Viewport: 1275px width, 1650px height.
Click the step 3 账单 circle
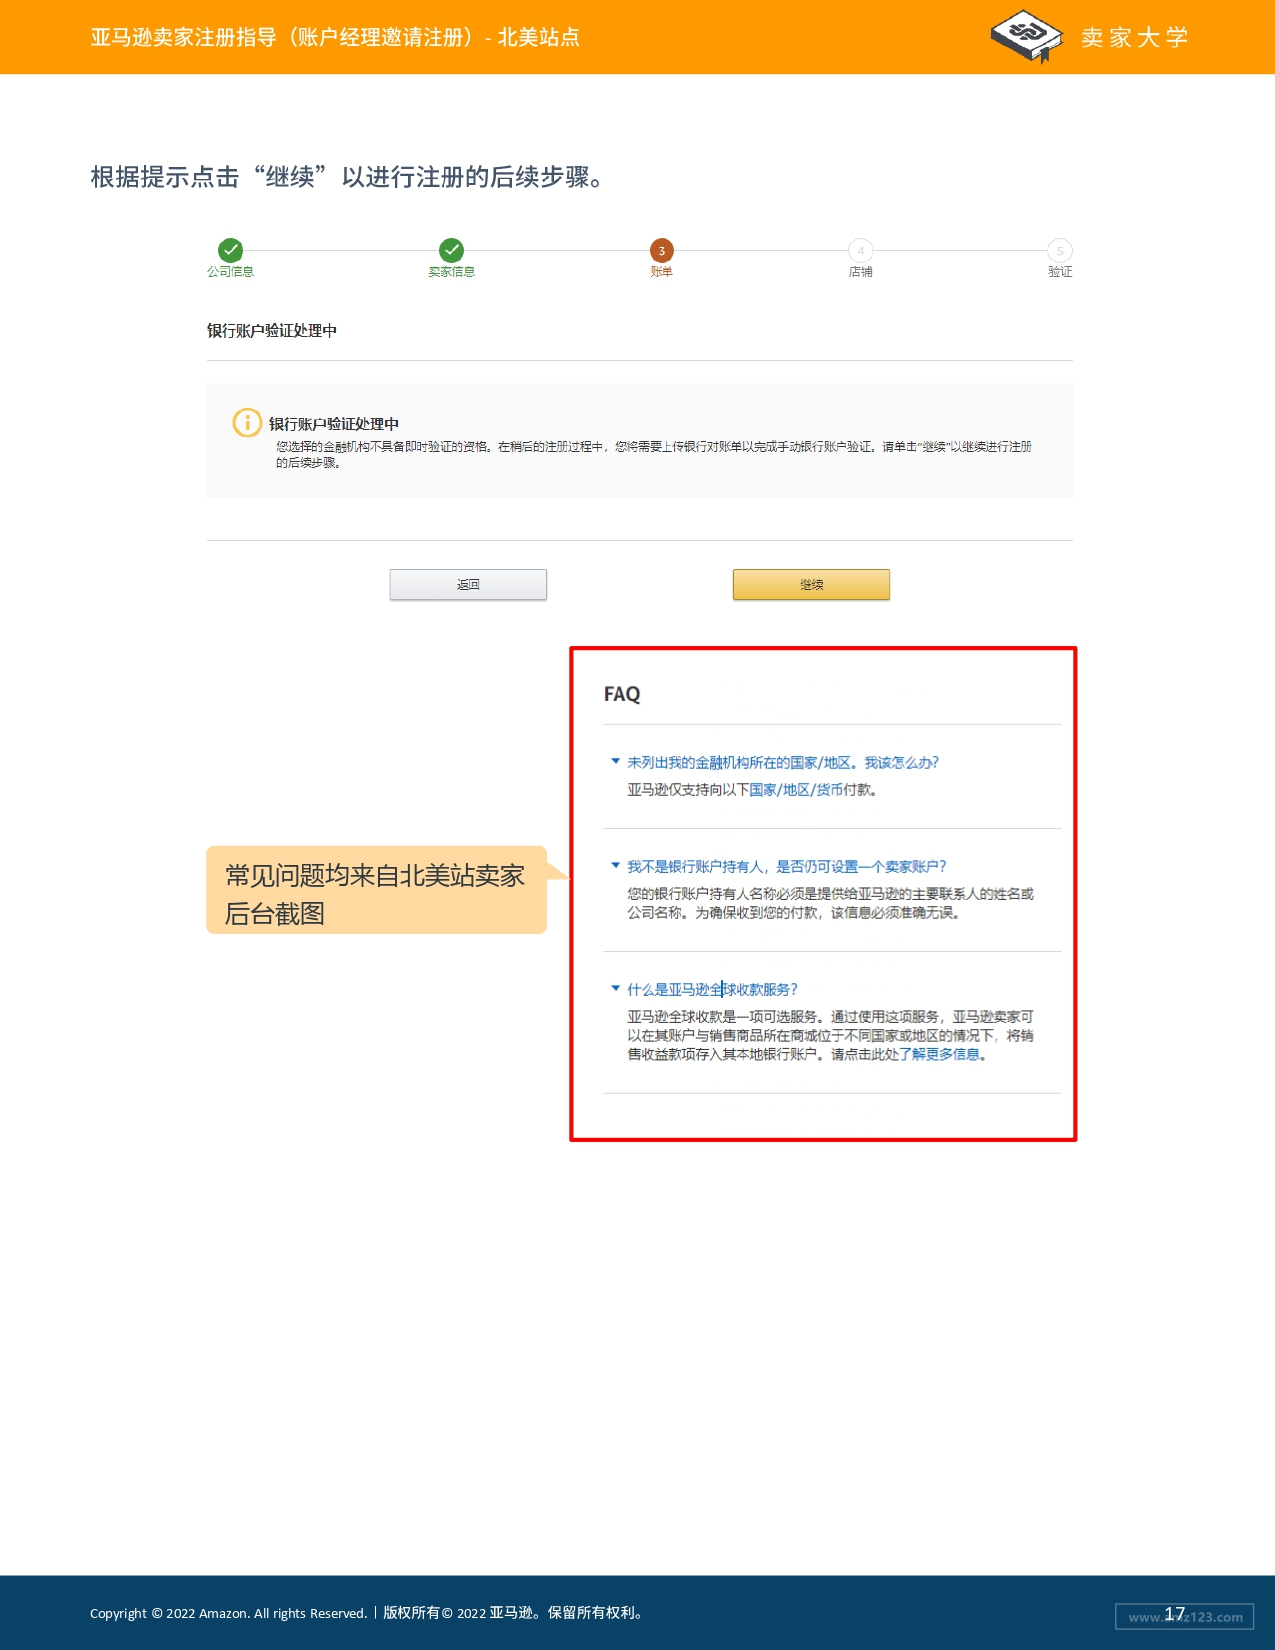(x=661, y=250)
